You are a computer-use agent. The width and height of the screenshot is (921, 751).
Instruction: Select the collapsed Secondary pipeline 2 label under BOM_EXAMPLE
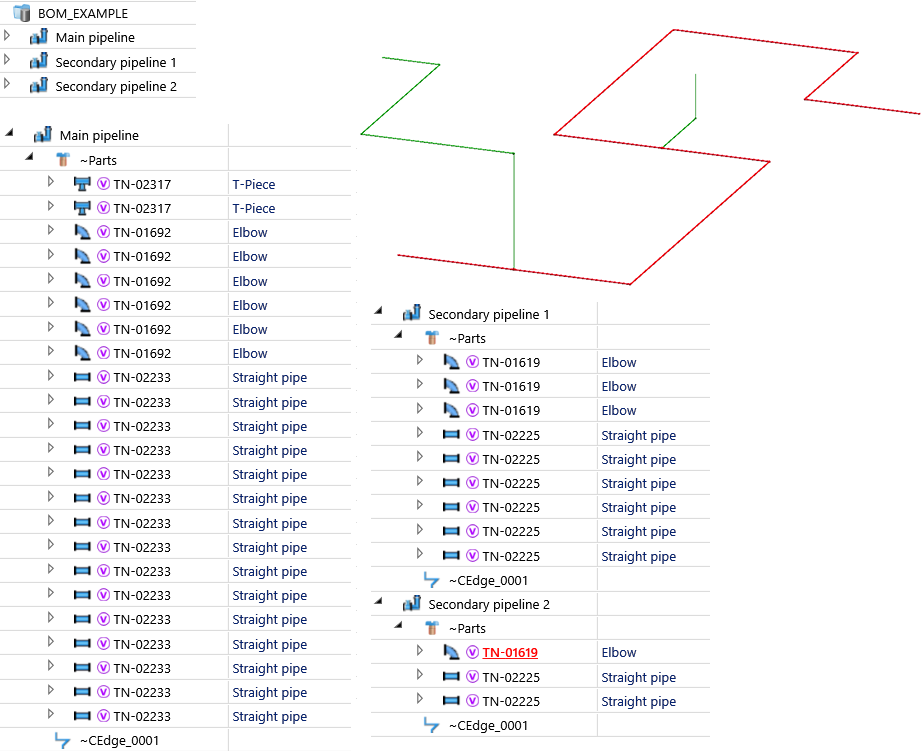coord(116,86)
